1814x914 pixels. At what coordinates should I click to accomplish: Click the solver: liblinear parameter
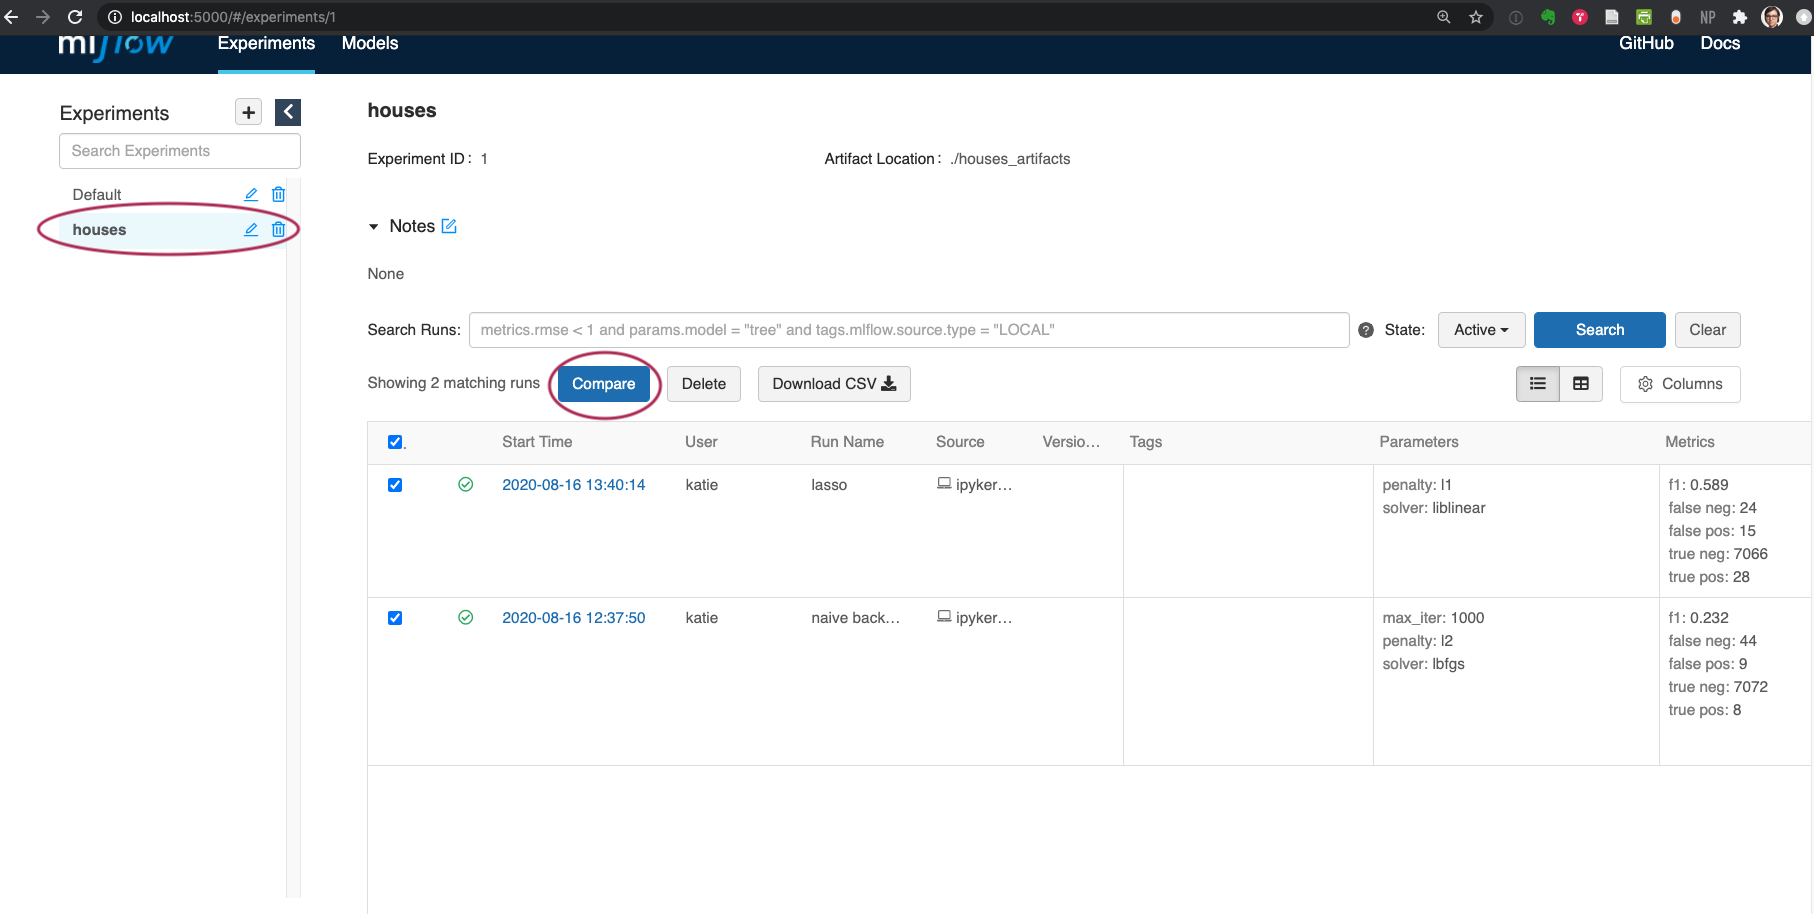pyautogui.click(x=1434, y=508)
